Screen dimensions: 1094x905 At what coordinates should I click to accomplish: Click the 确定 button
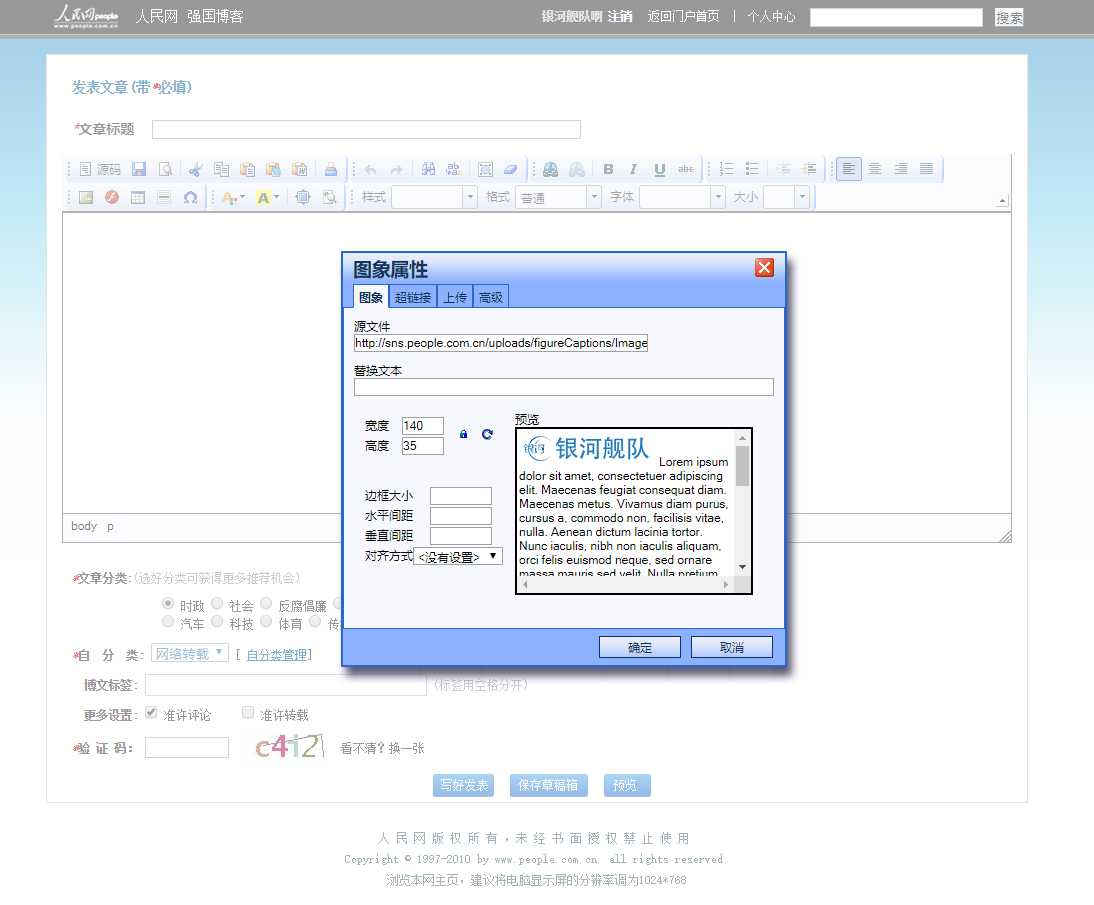pyautogui.click(x=639, y=647)
